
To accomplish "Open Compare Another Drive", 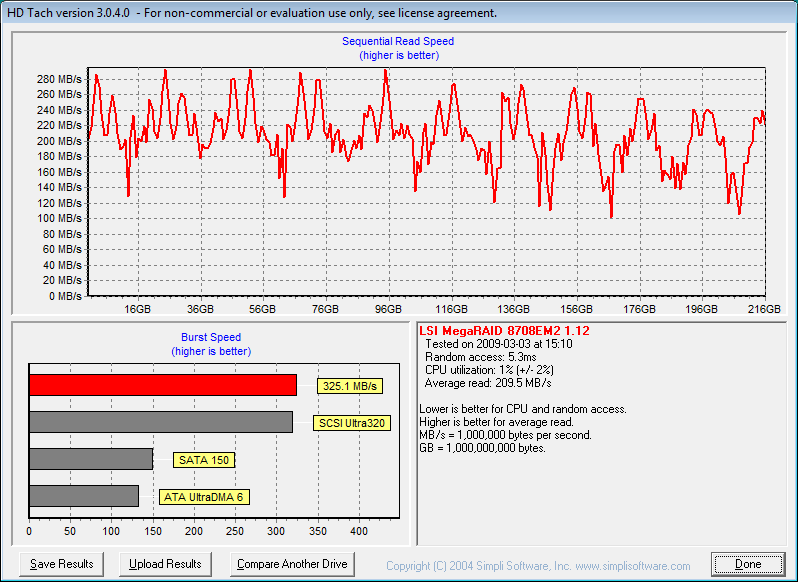I will coord(292,564).
